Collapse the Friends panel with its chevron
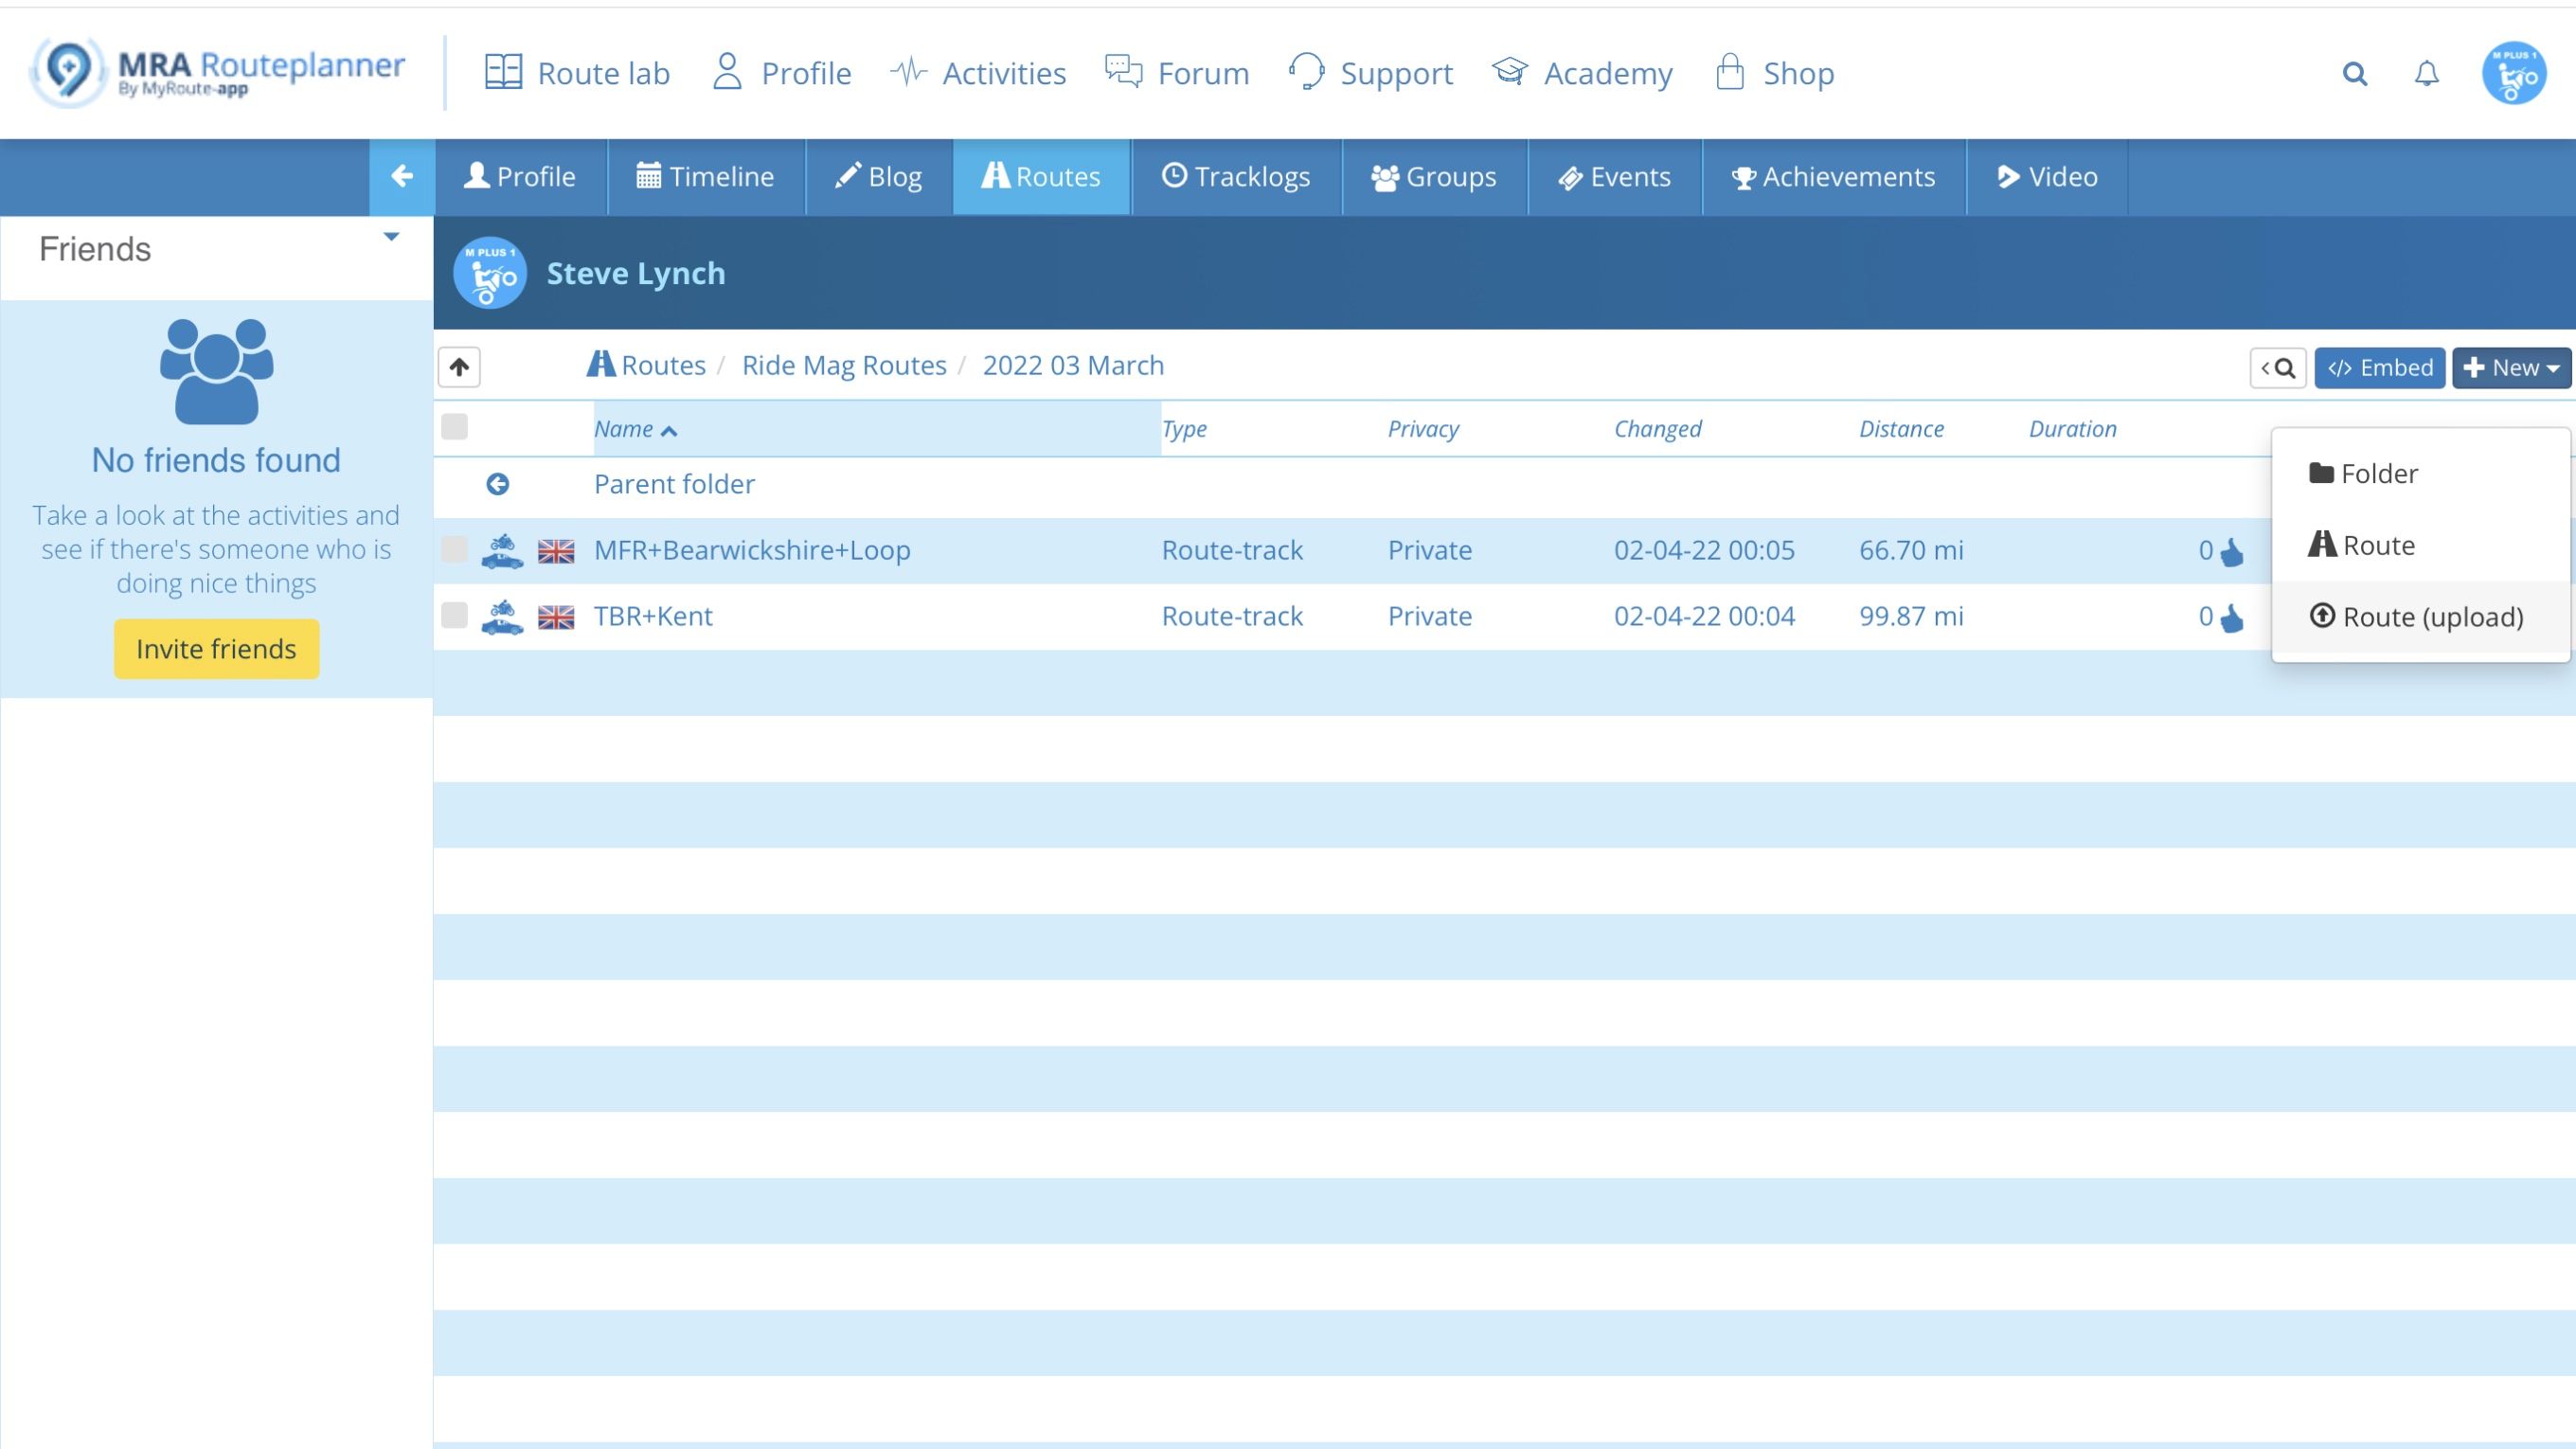 coord(390,236)
